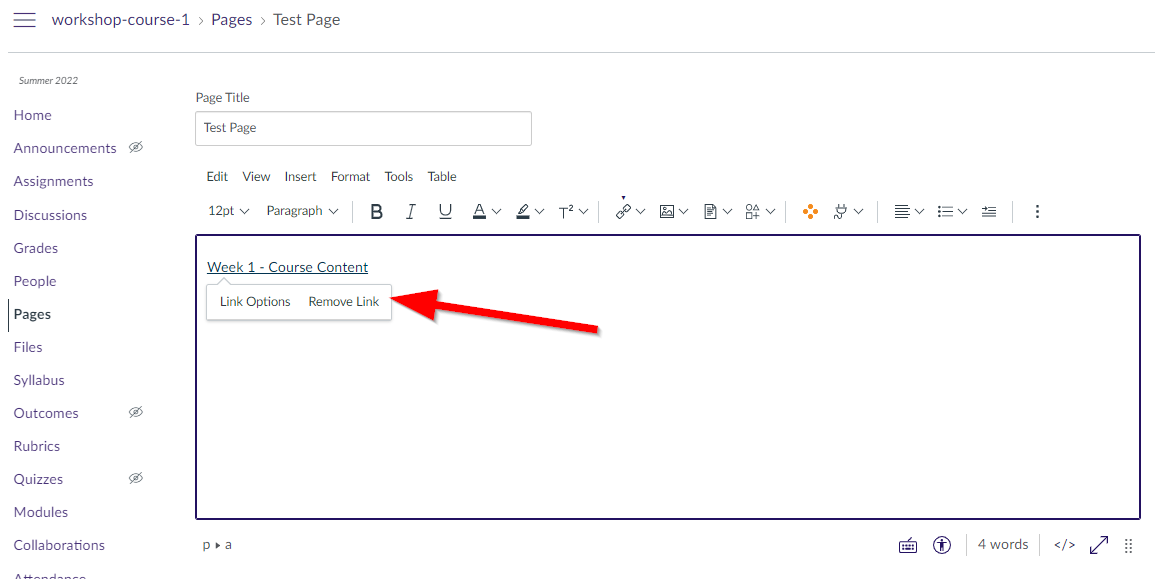Click Remove Link in the popup
This screenshot has width=1166, height=579.
pos(344,302)
